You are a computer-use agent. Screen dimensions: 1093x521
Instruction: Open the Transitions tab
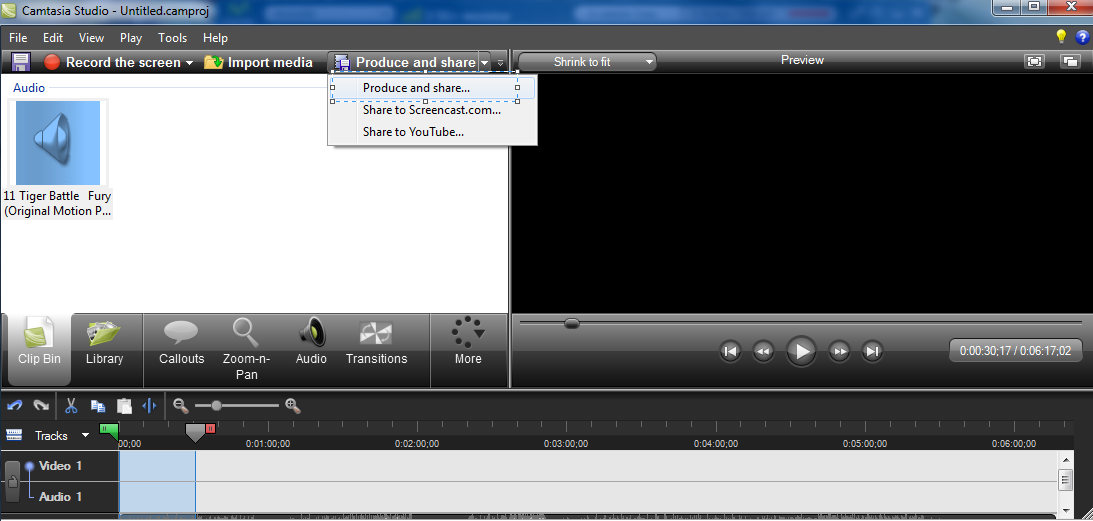tap(376, 342)
